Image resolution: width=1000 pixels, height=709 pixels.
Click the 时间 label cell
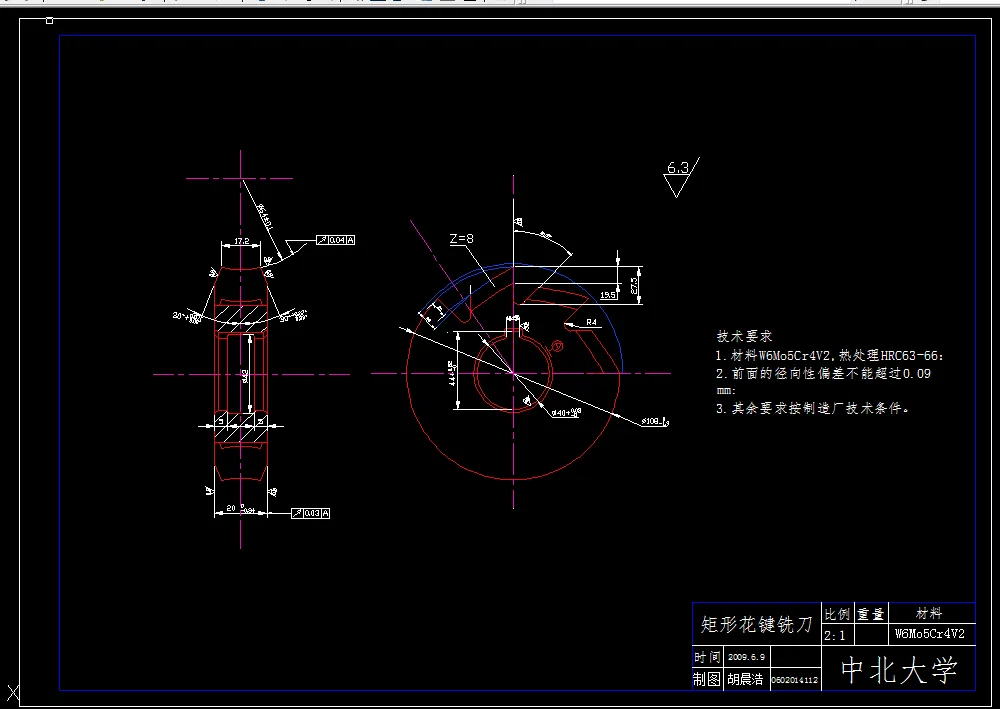(707, 657)
